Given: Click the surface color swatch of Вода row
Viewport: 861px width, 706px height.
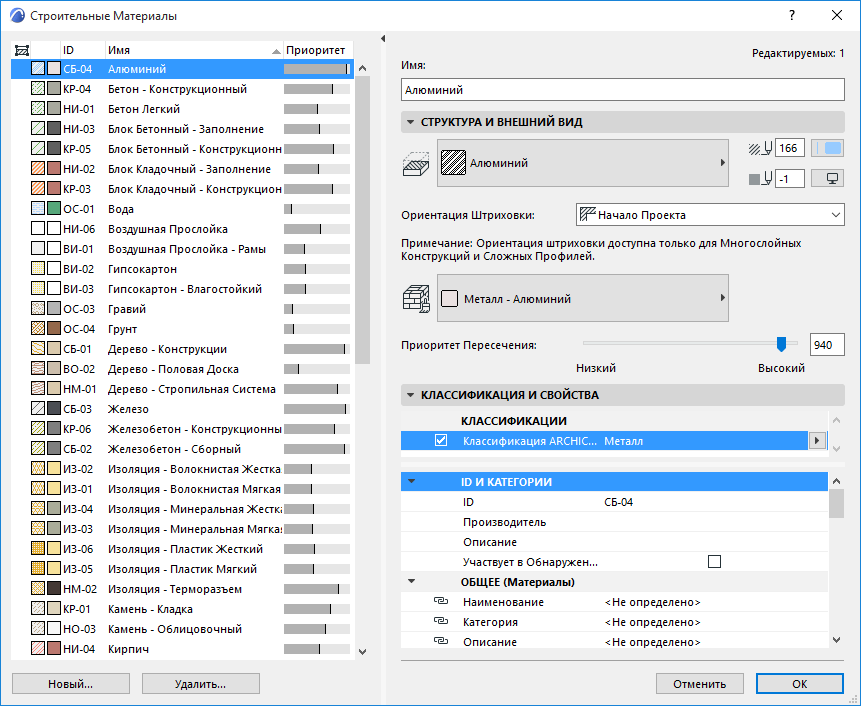Looking at the screenshot, I should coord(54,209).
